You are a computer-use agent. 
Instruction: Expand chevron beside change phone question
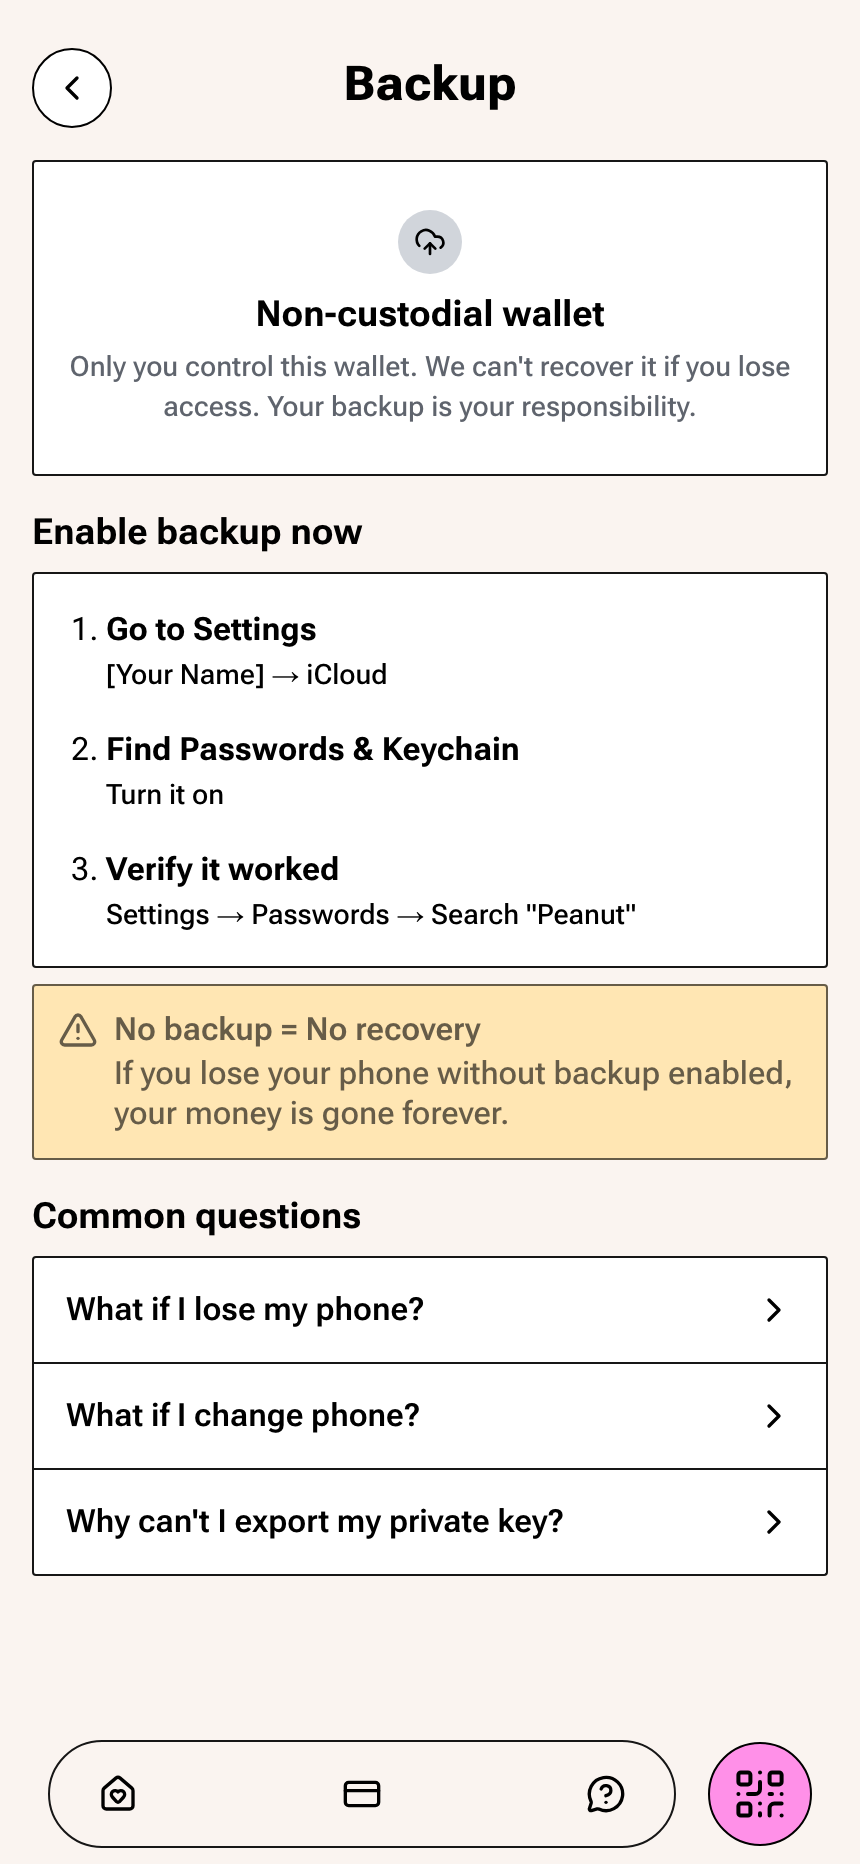(x=773, y=1416)
